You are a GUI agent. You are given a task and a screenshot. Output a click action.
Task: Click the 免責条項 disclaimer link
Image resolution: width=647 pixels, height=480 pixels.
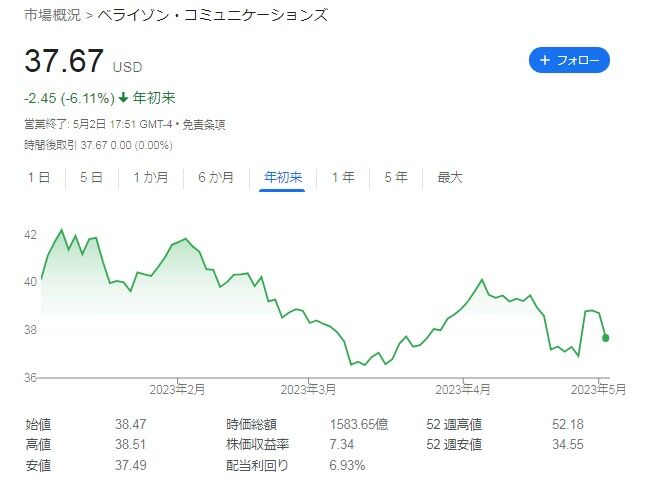coord(204,124)
